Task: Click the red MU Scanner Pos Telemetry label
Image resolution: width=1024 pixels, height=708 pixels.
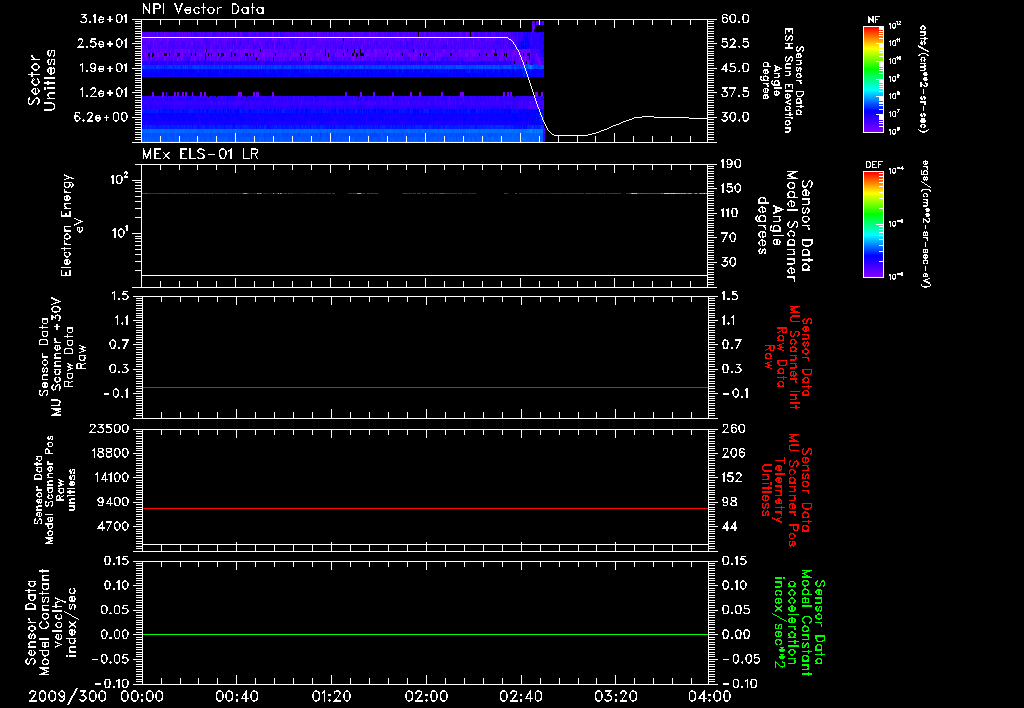Action: point(786,490)
